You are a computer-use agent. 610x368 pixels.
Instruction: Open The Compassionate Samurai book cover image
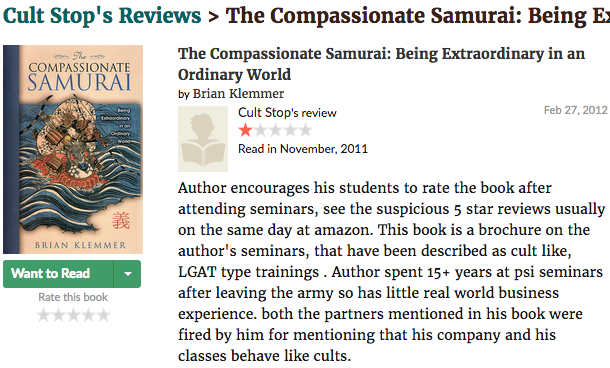73,149
